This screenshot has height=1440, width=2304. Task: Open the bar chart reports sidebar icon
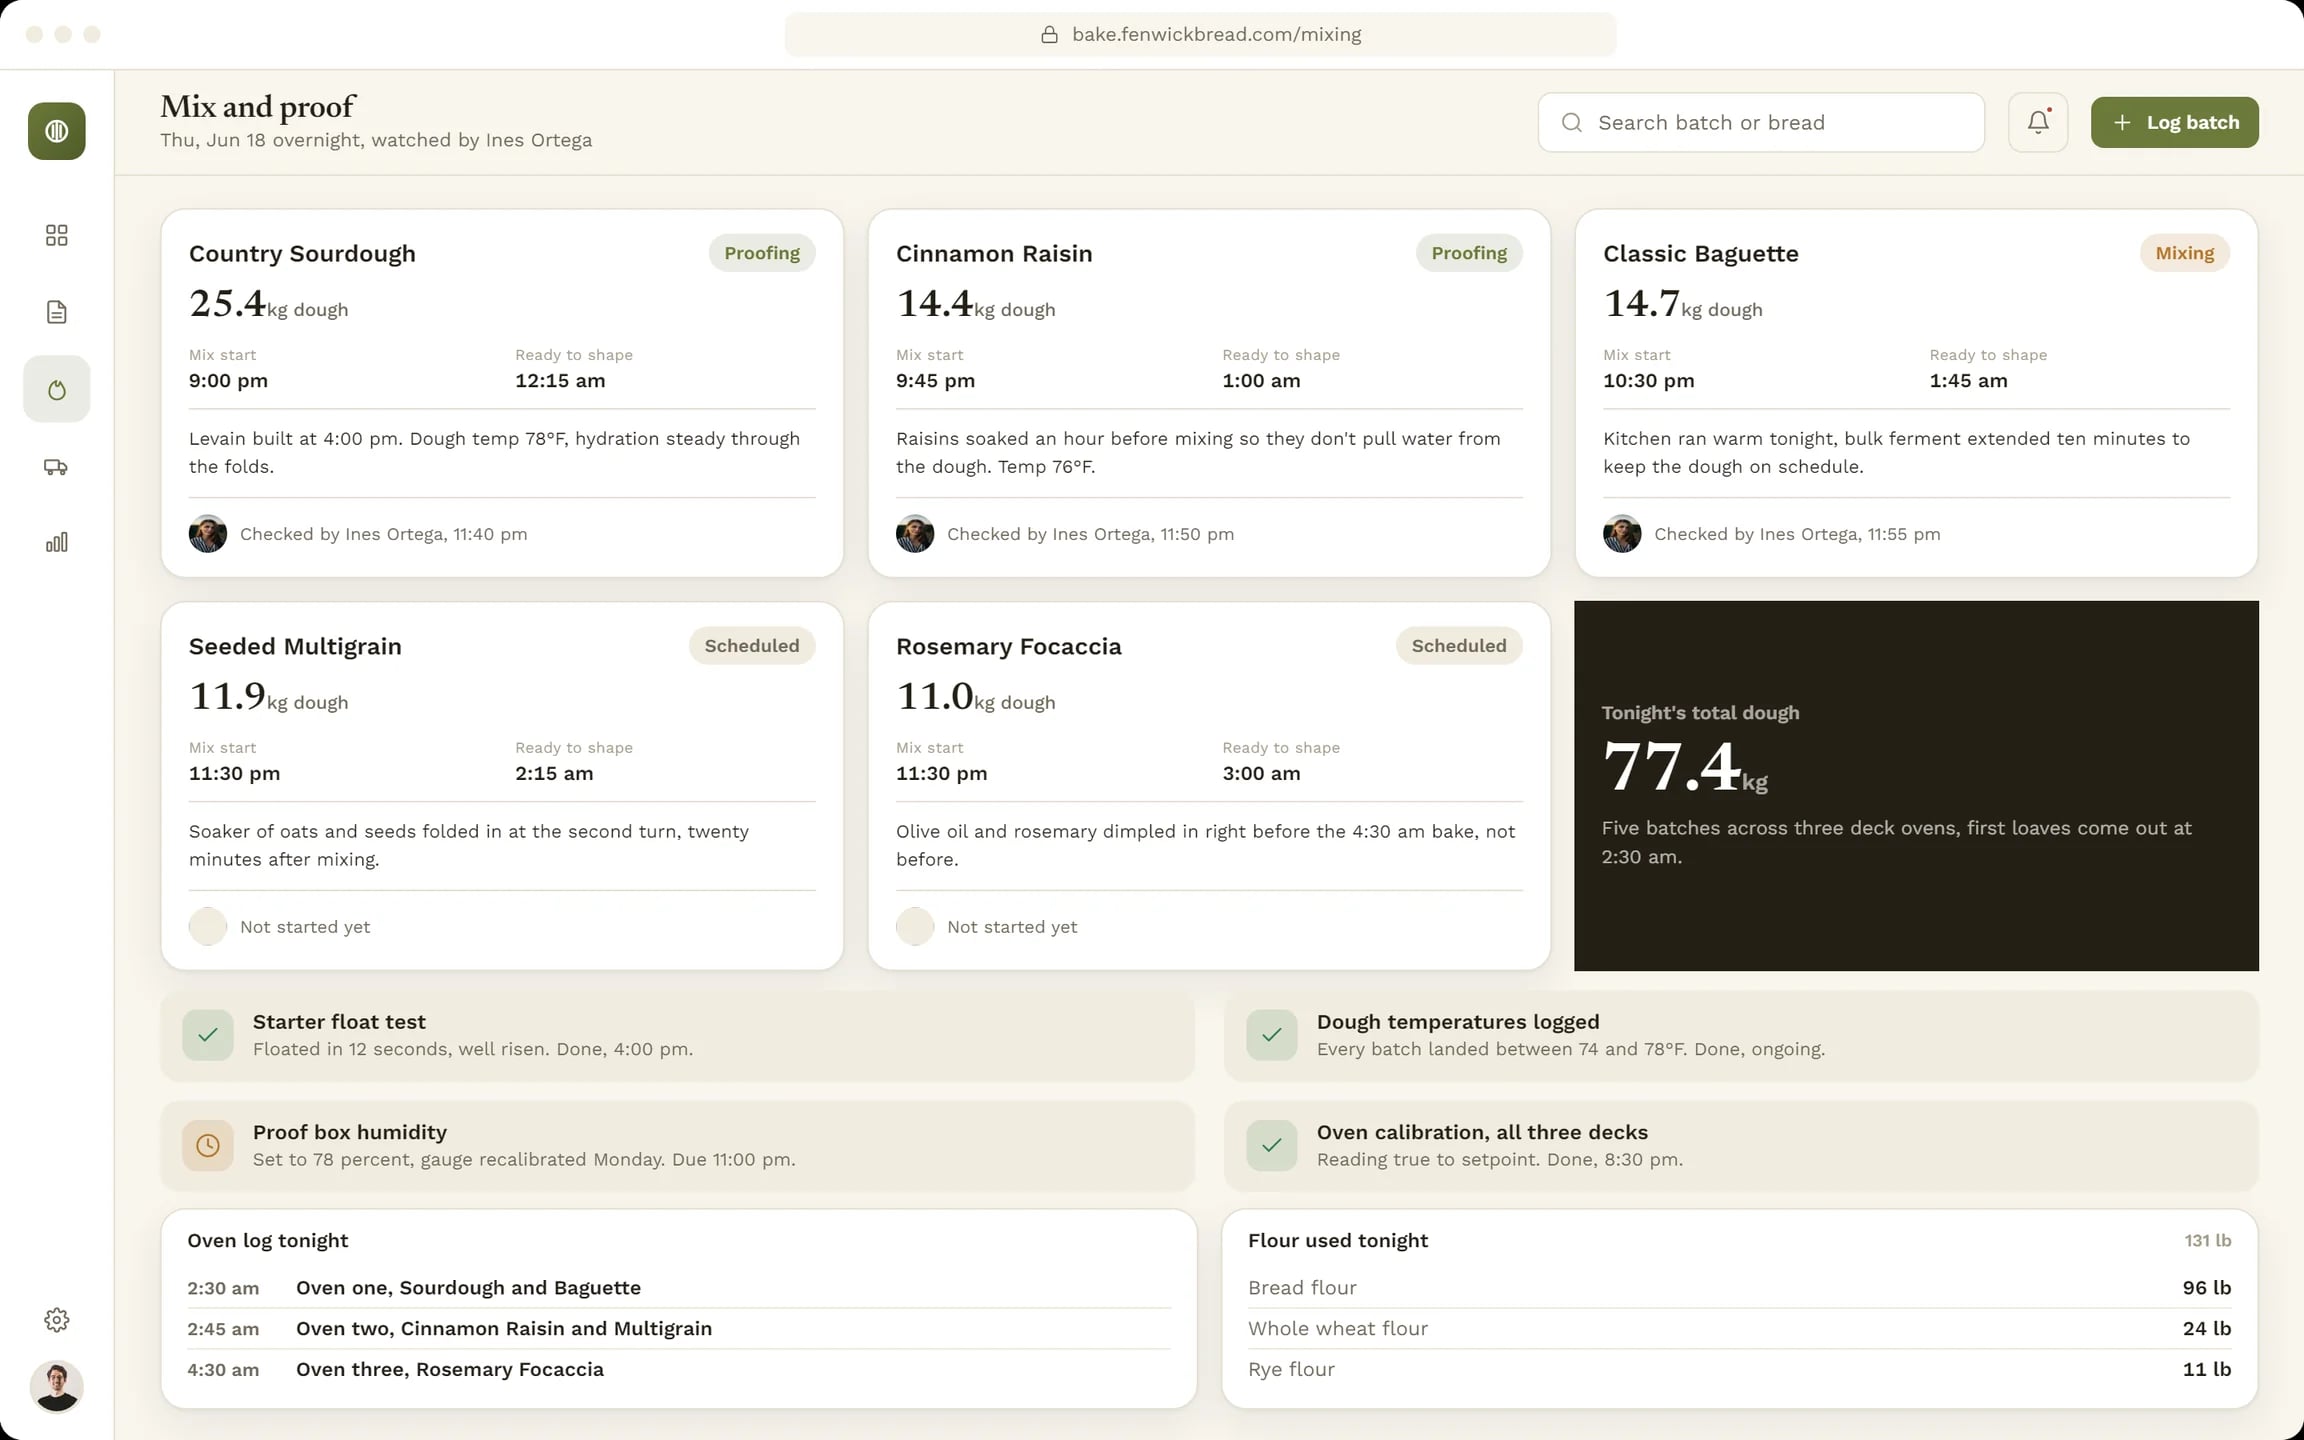pyautogui.click(x=56, y=542)
